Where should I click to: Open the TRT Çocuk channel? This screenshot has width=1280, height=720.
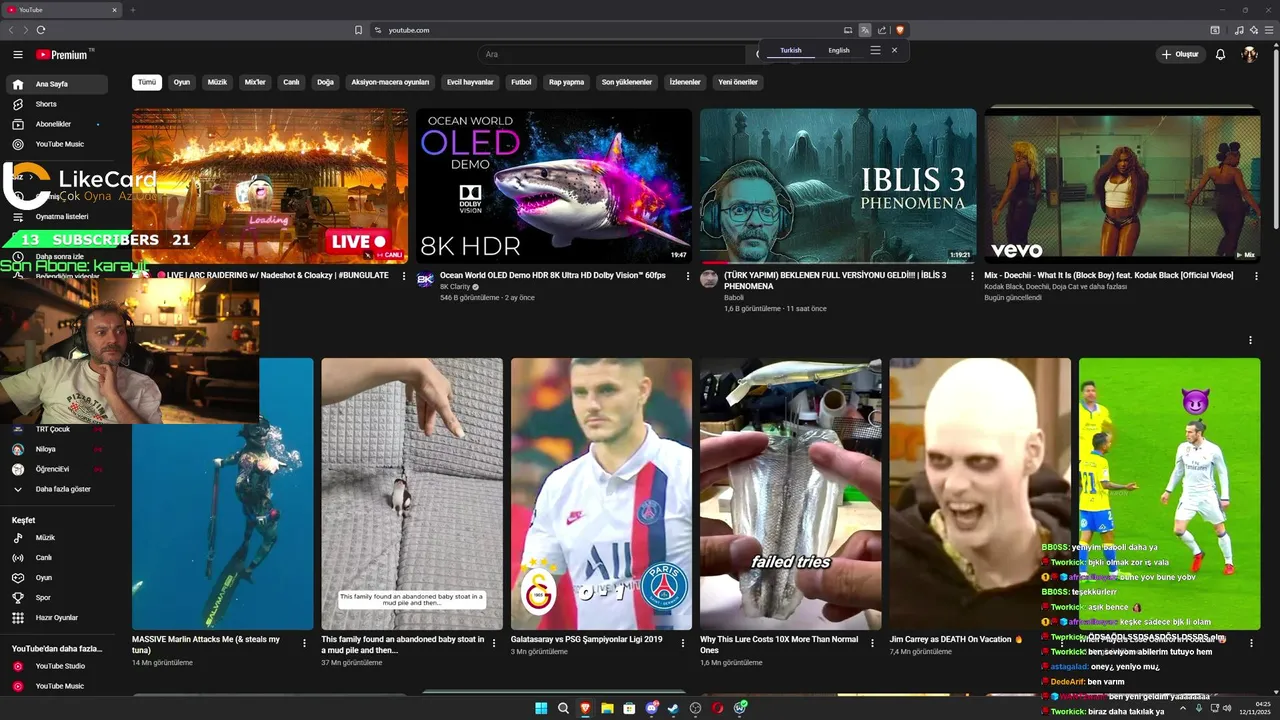[56, 429]
